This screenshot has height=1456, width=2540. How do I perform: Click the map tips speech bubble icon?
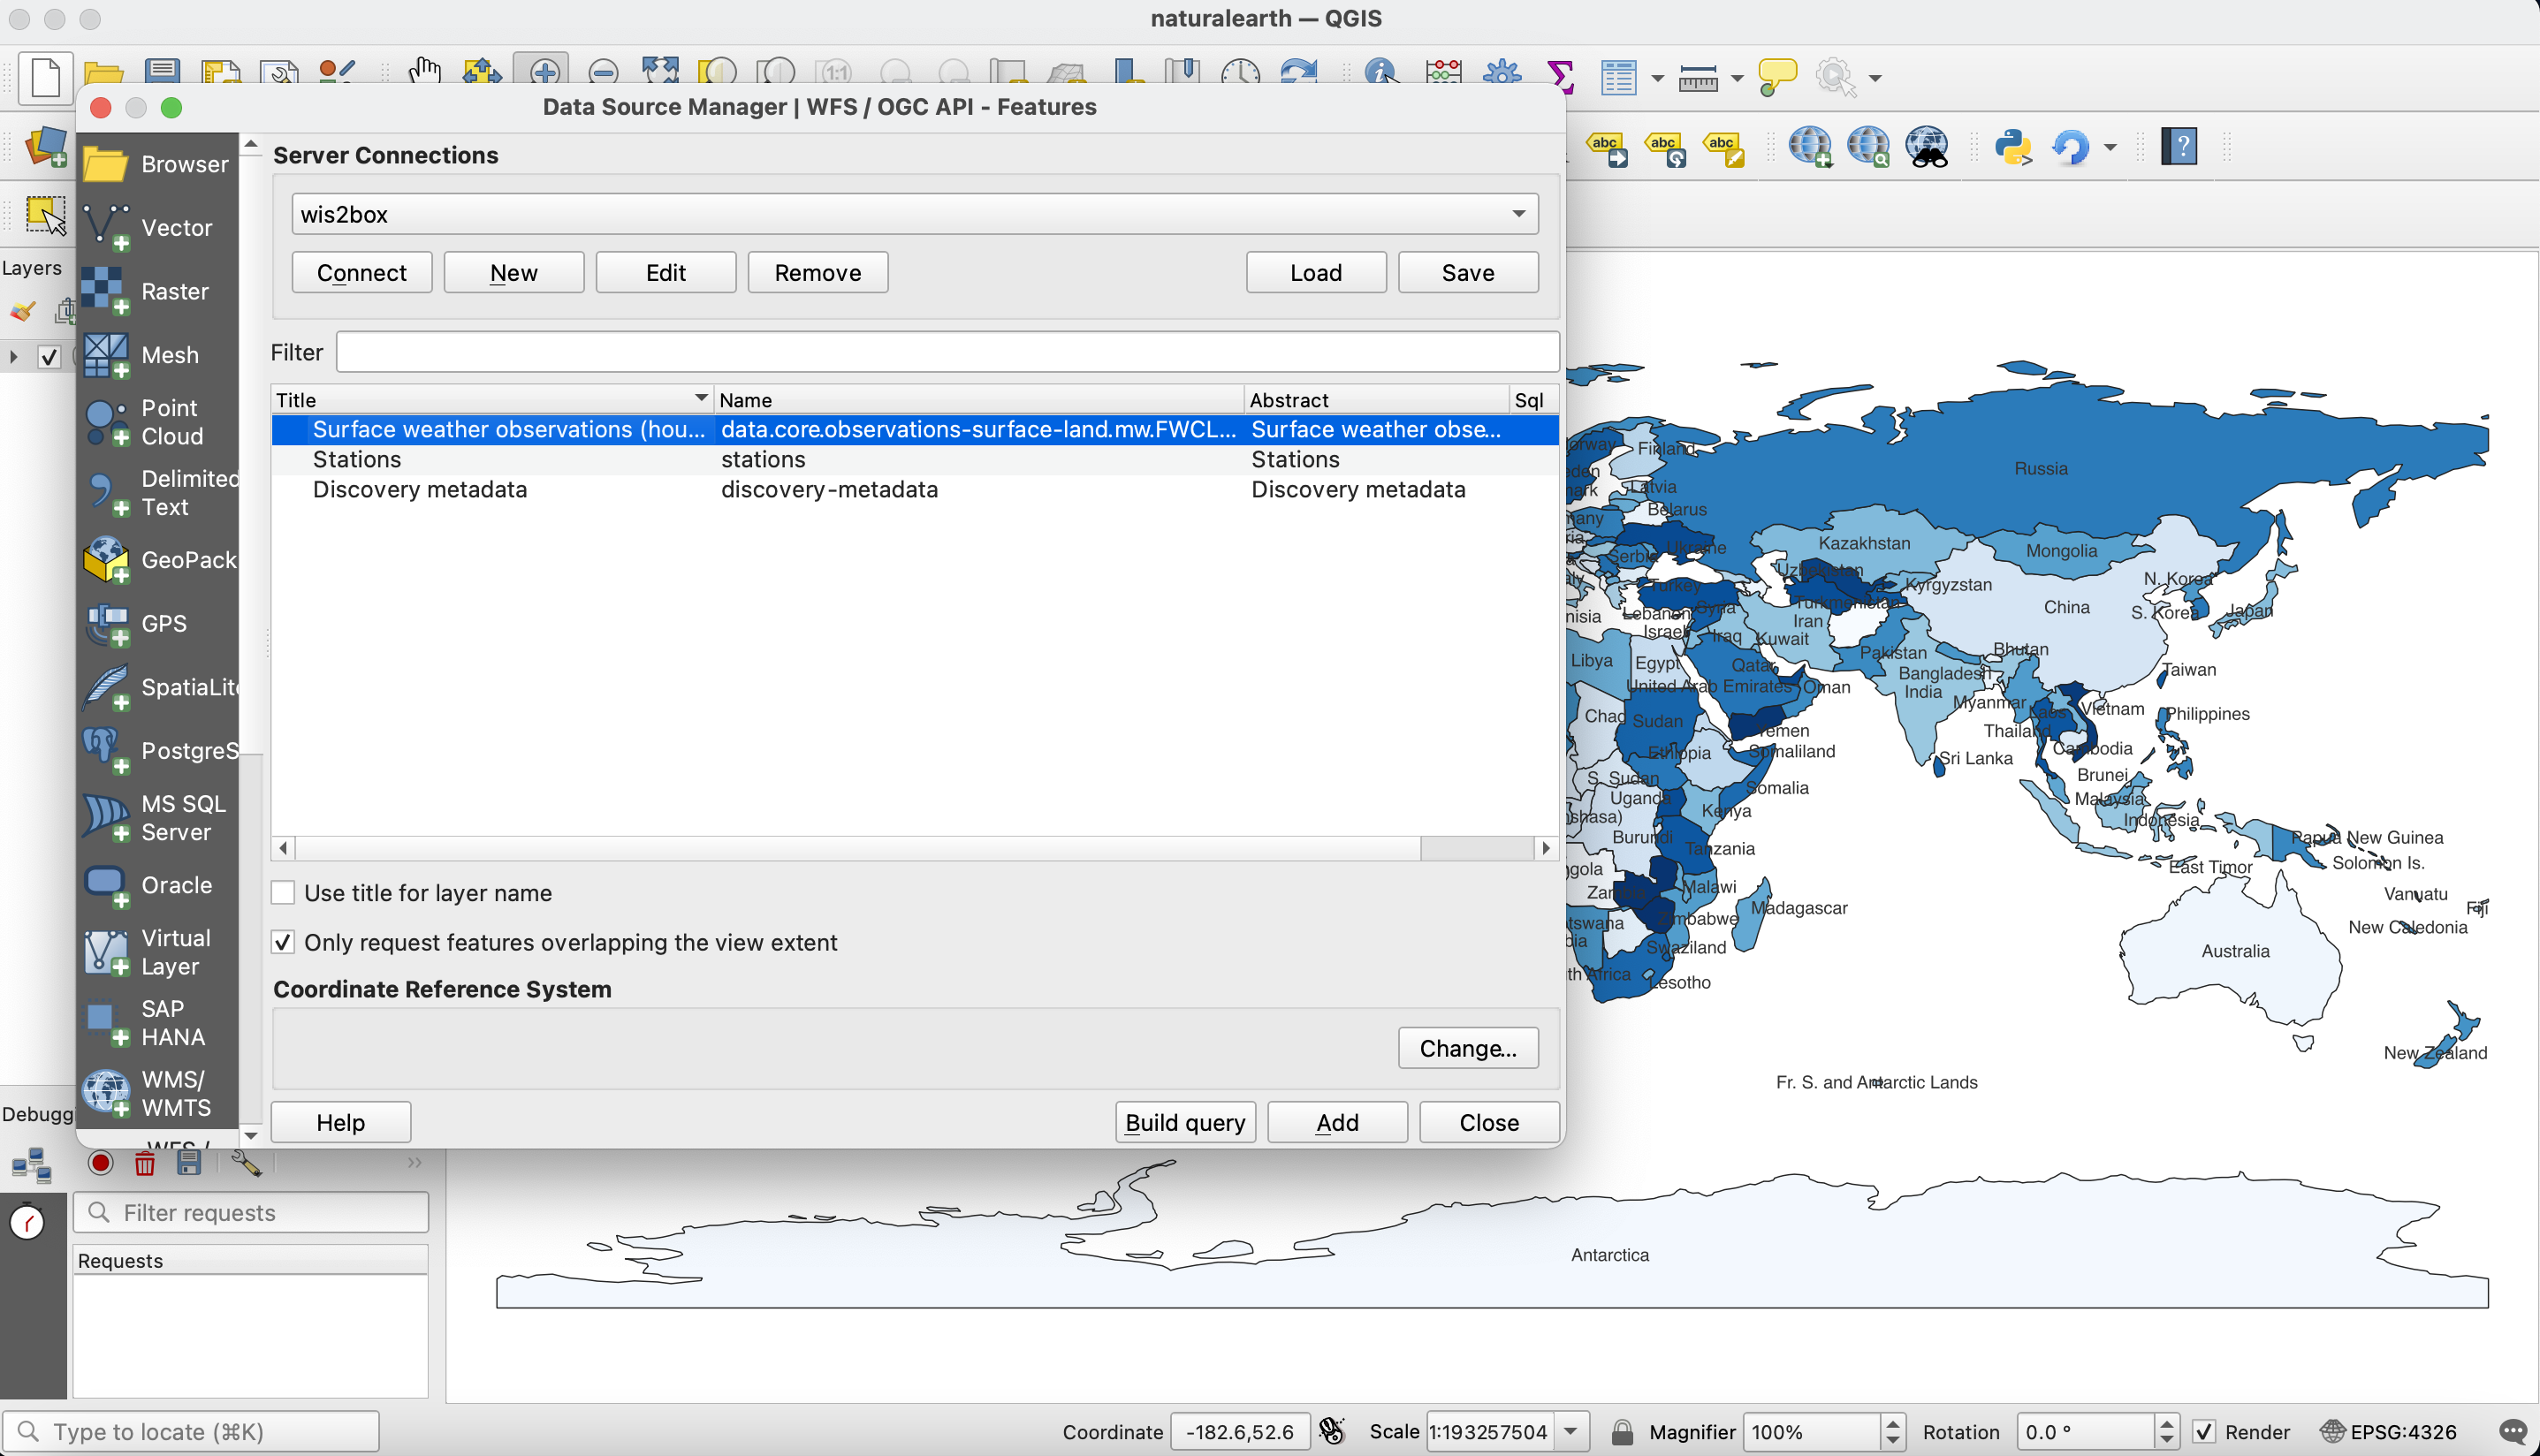[1776, 77]
